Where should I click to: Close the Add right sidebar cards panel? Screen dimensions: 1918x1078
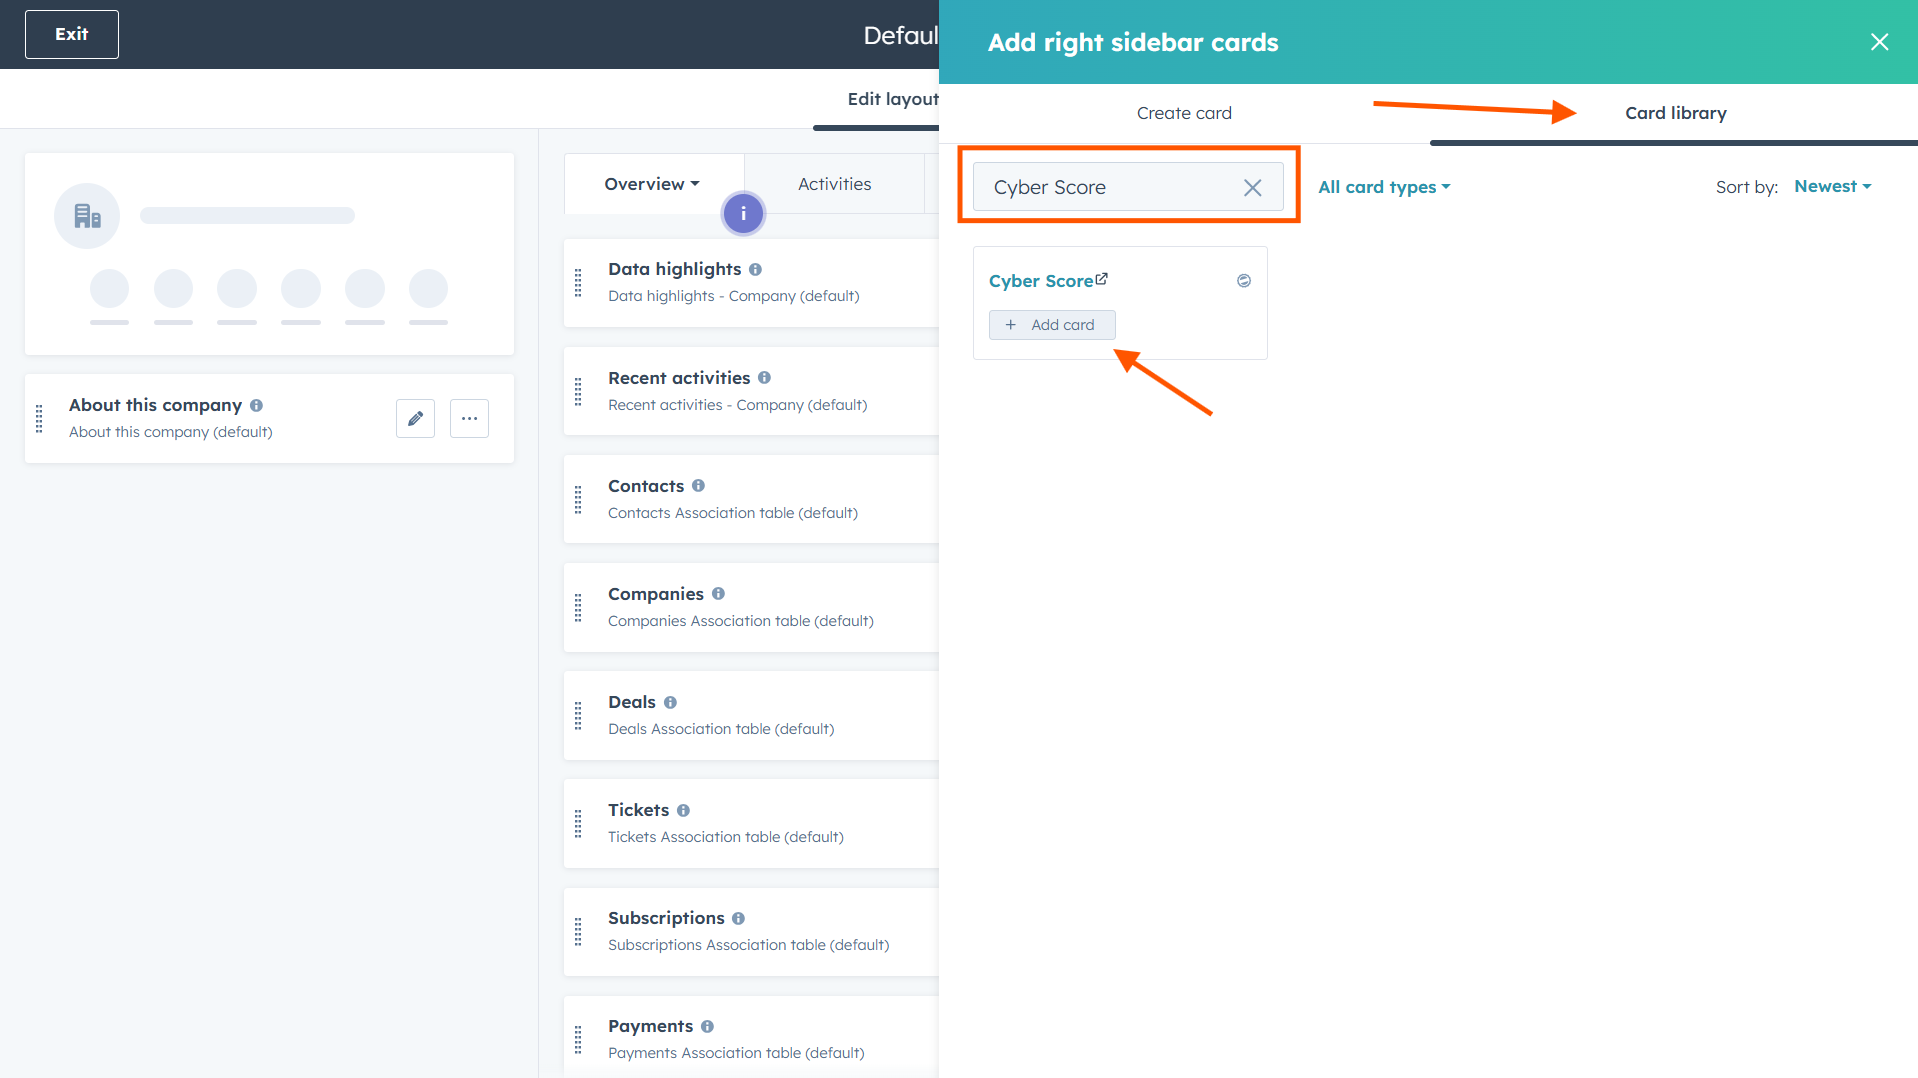tap(1879, 42)
